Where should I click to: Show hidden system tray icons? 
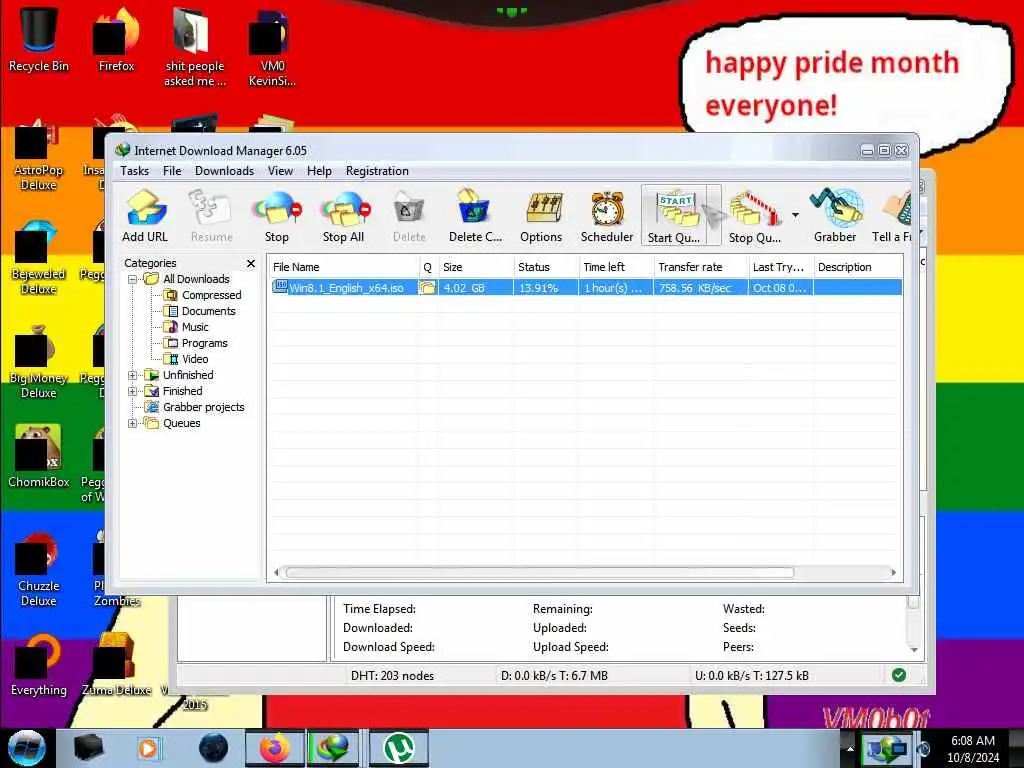pyautogui.click(x=850, y=748)
